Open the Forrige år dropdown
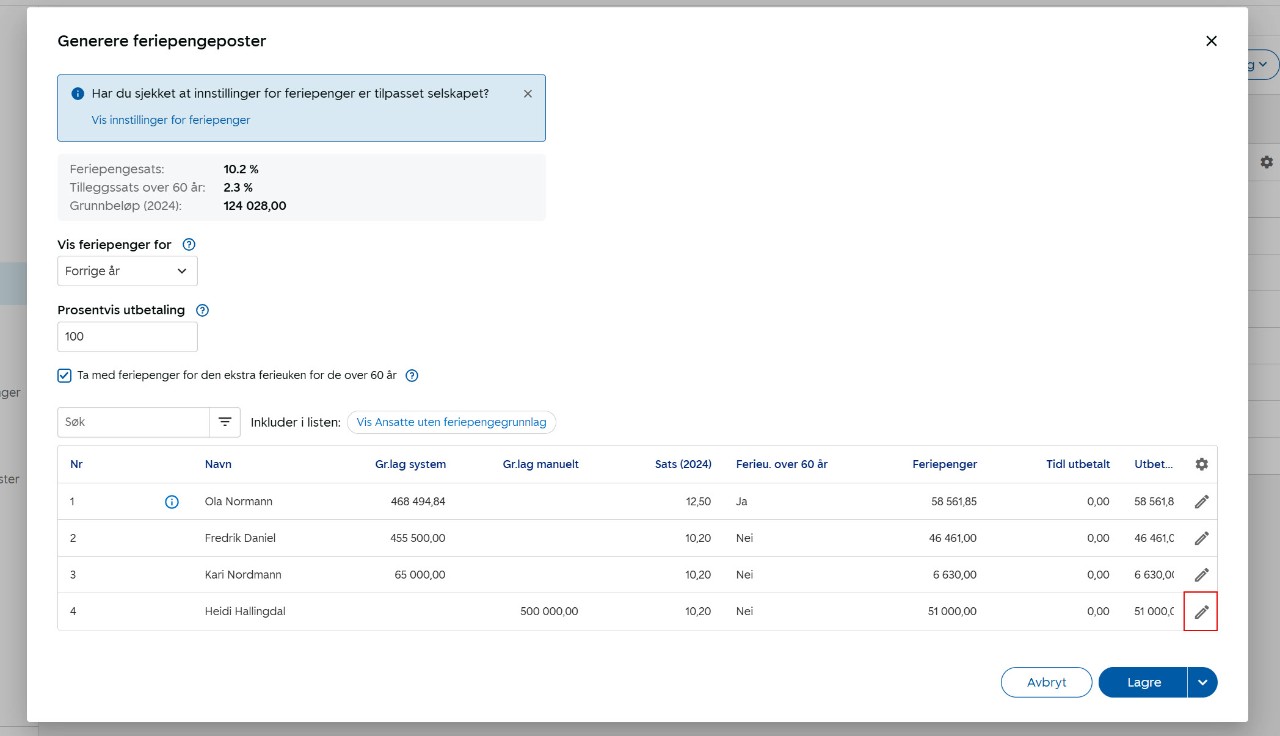1280x736 pixels. click(127, 271)
